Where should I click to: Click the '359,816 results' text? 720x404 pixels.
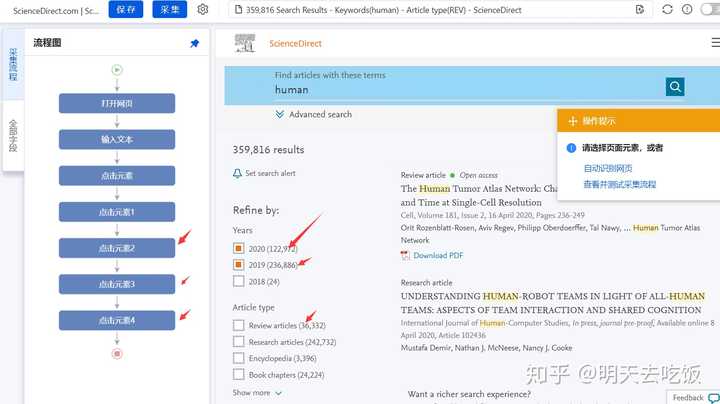pos(268,150)
